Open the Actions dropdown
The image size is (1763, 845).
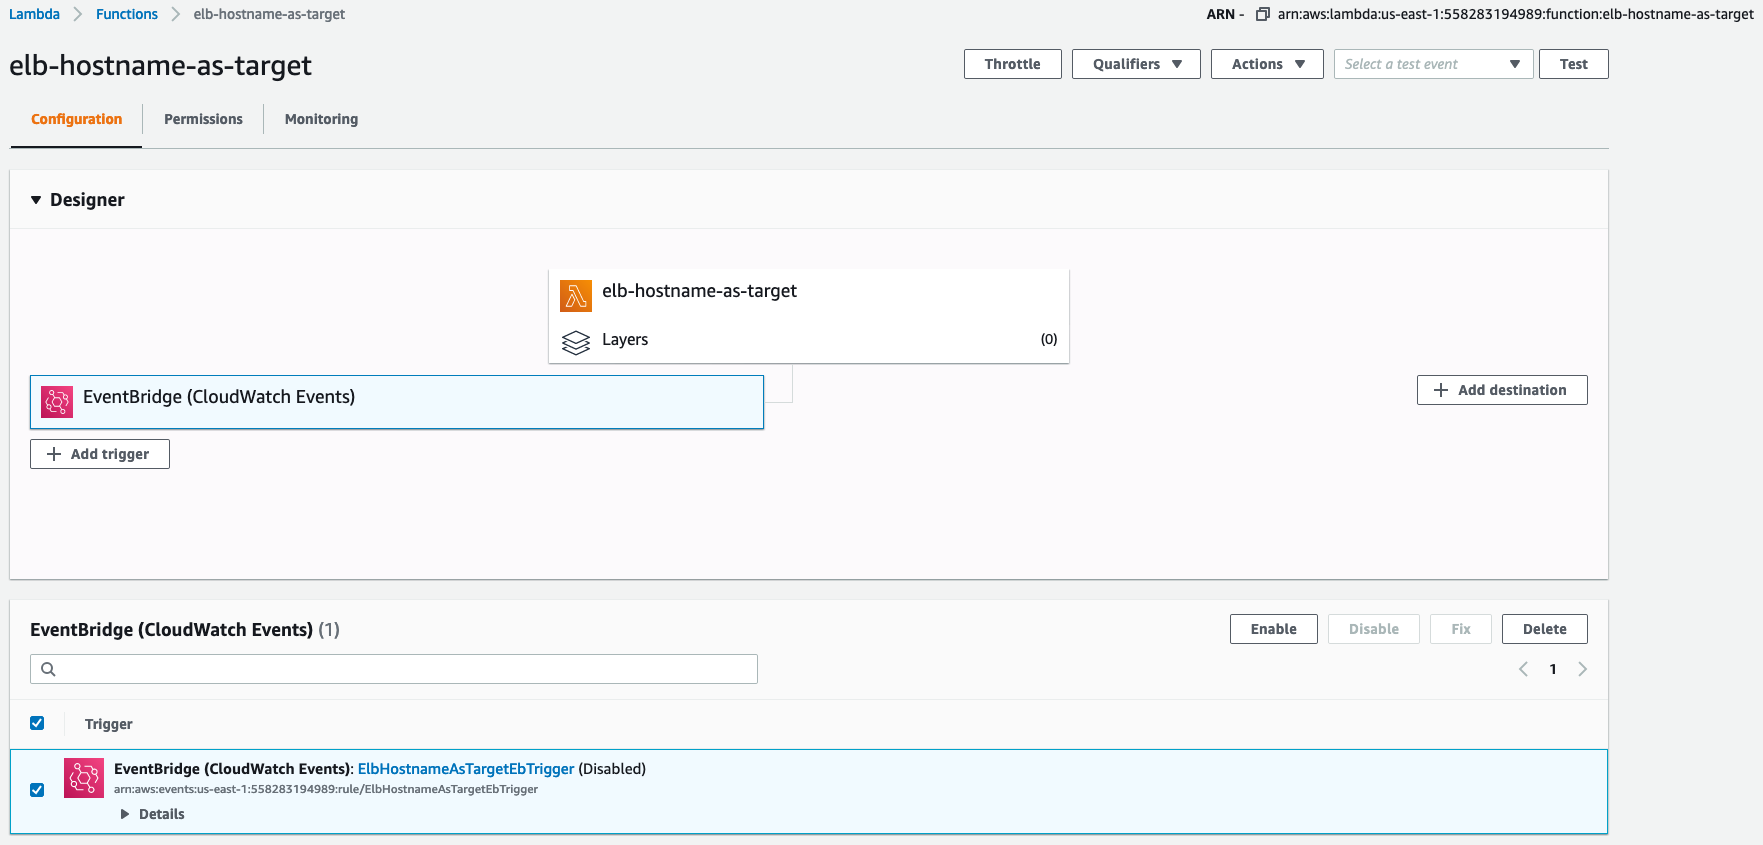point(1267,64)
